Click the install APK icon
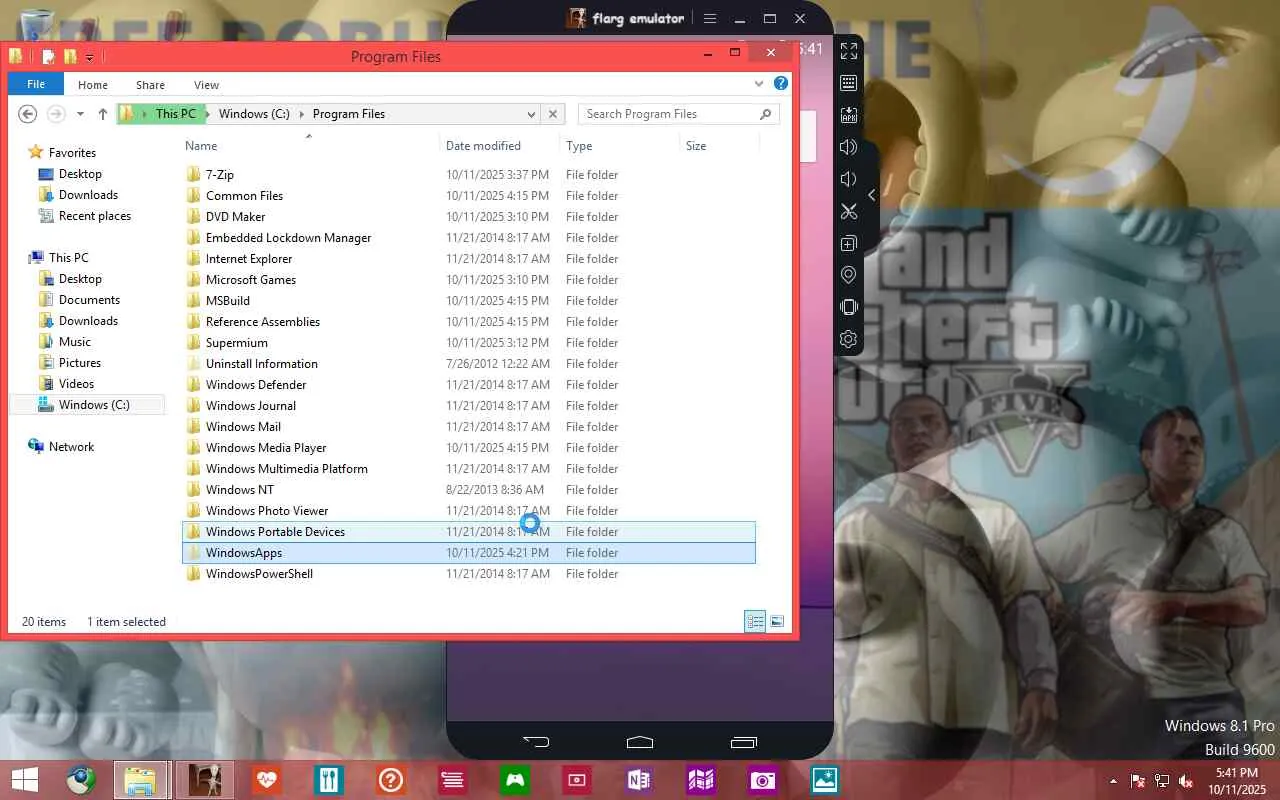This screenshot has height=800, width=1280. pos(849,115)
